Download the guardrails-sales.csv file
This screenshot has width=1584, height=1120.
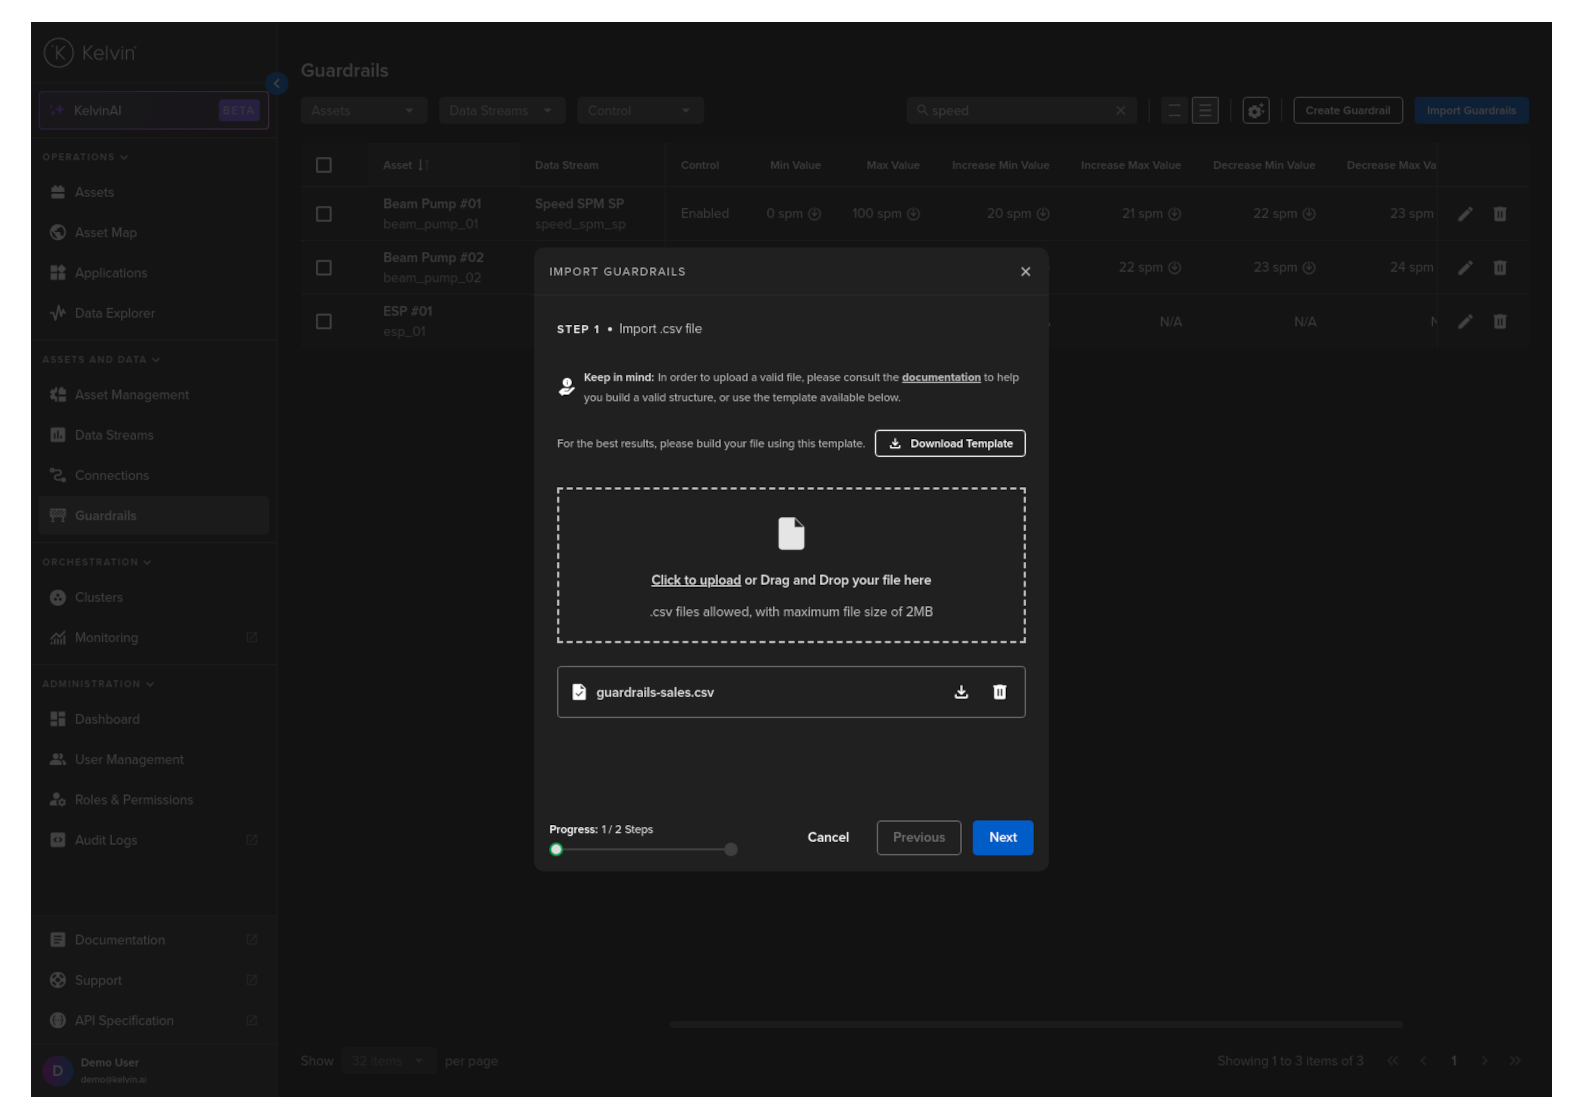point(961,692)
